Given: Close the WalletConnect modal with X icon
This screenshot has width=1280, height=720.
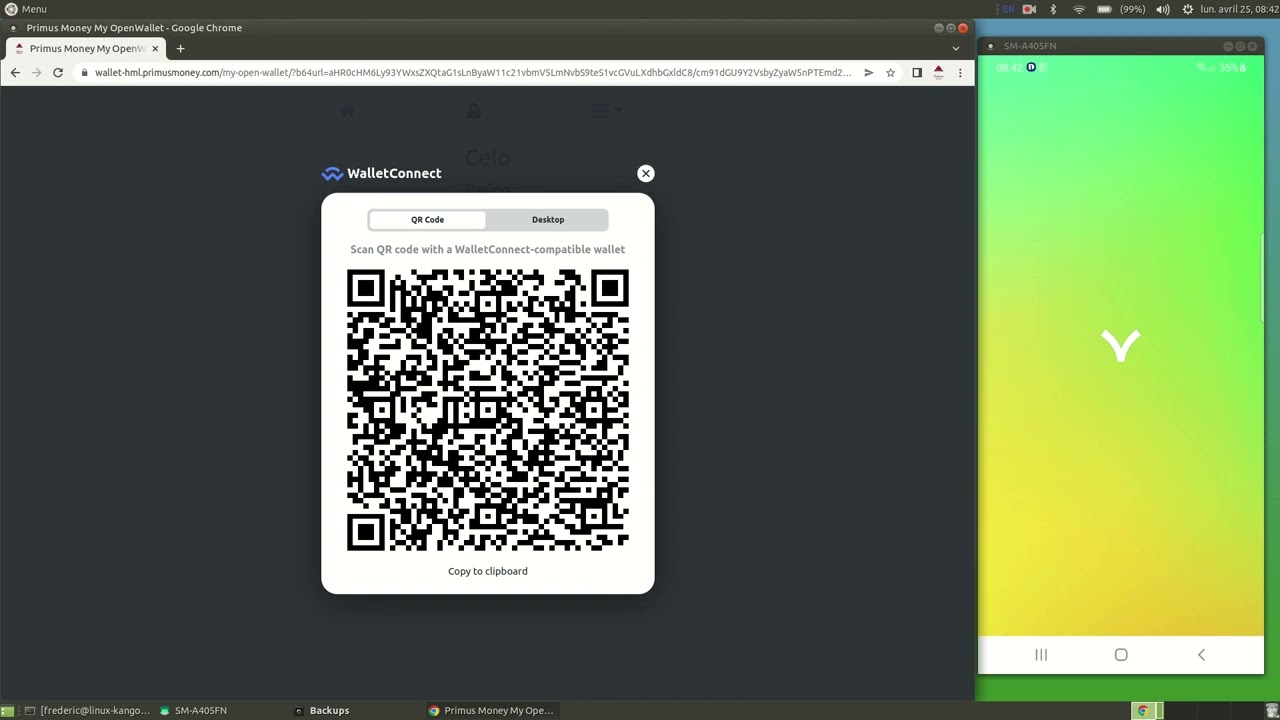Looking at the screenshot, I should pyautogui.click(x=646, y=174).
